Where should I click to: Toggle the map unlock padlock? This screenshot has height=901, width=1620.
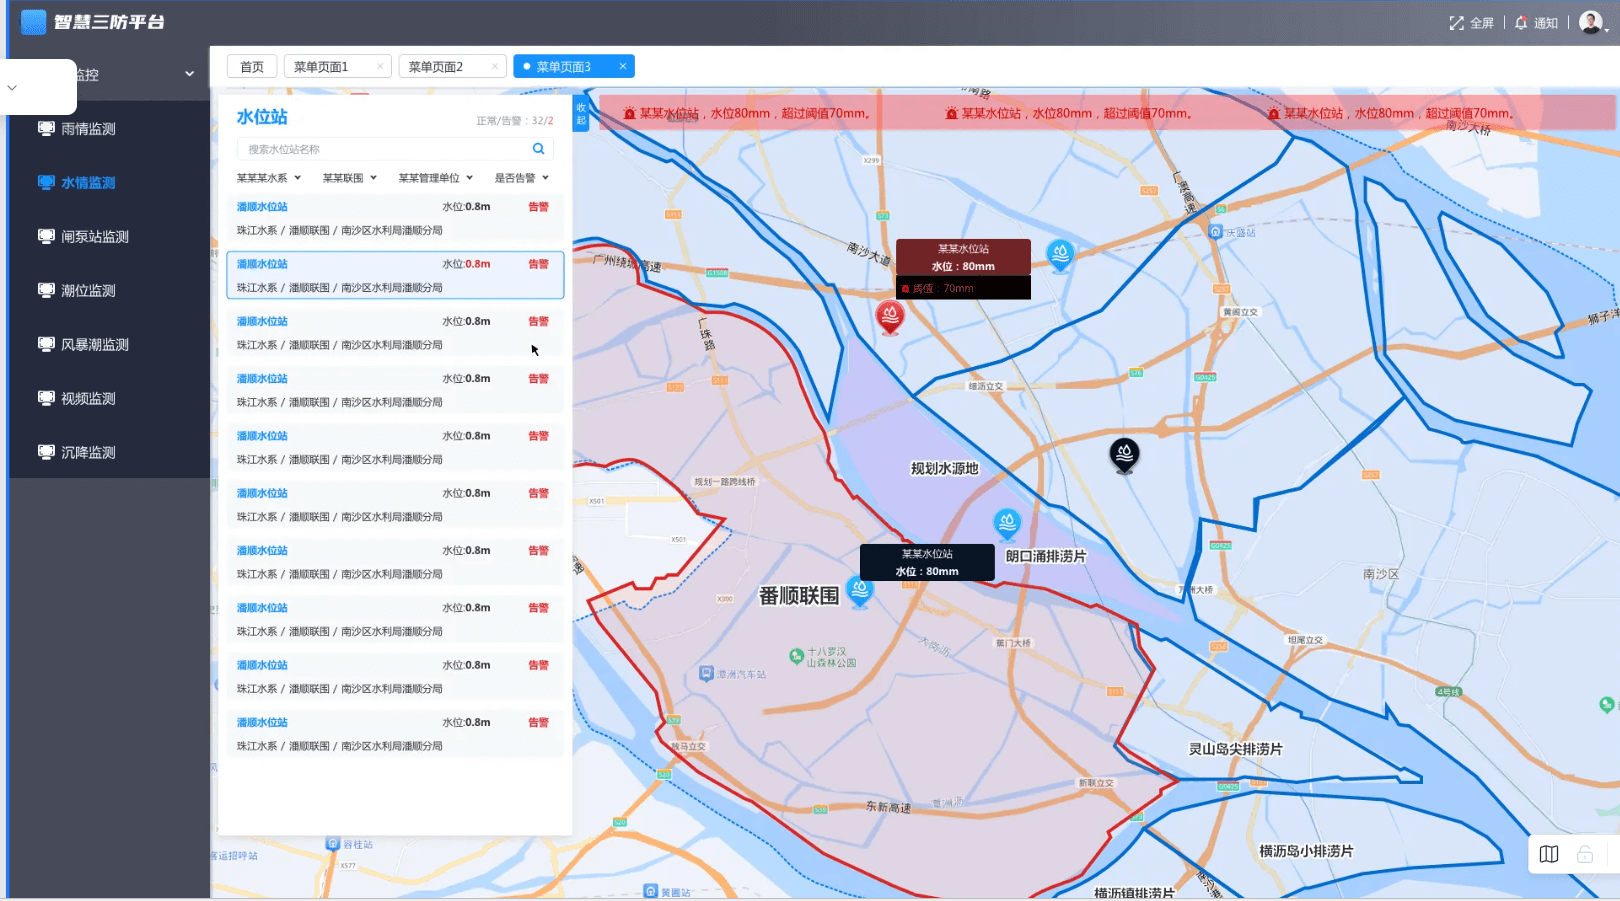tap(1585, 854)
